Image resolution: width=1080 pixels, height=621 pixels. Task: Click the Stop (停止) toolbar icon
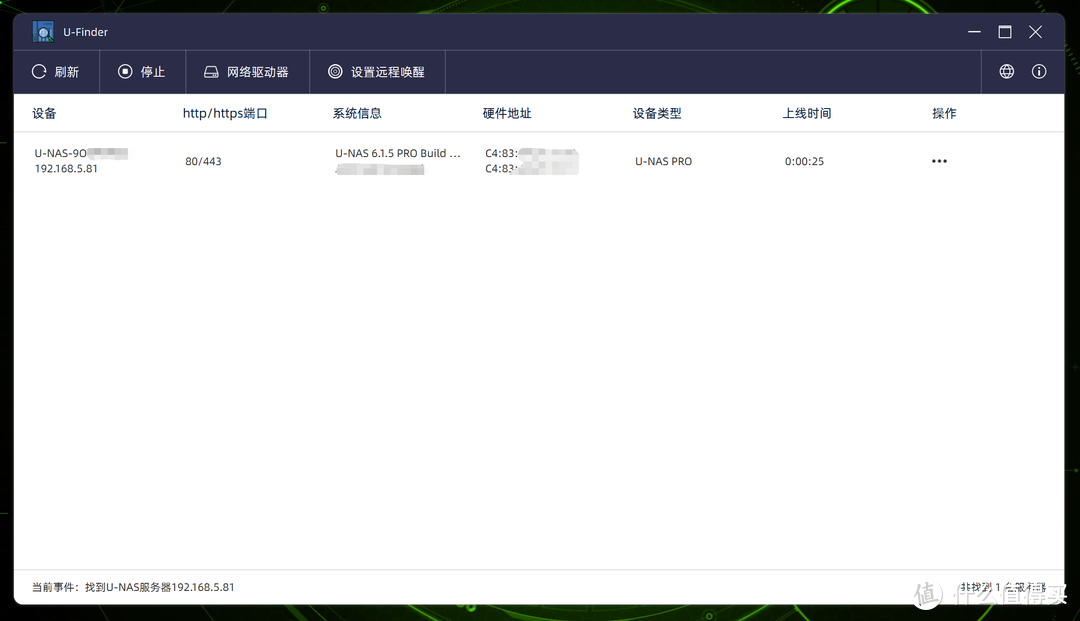pos(125,71)
